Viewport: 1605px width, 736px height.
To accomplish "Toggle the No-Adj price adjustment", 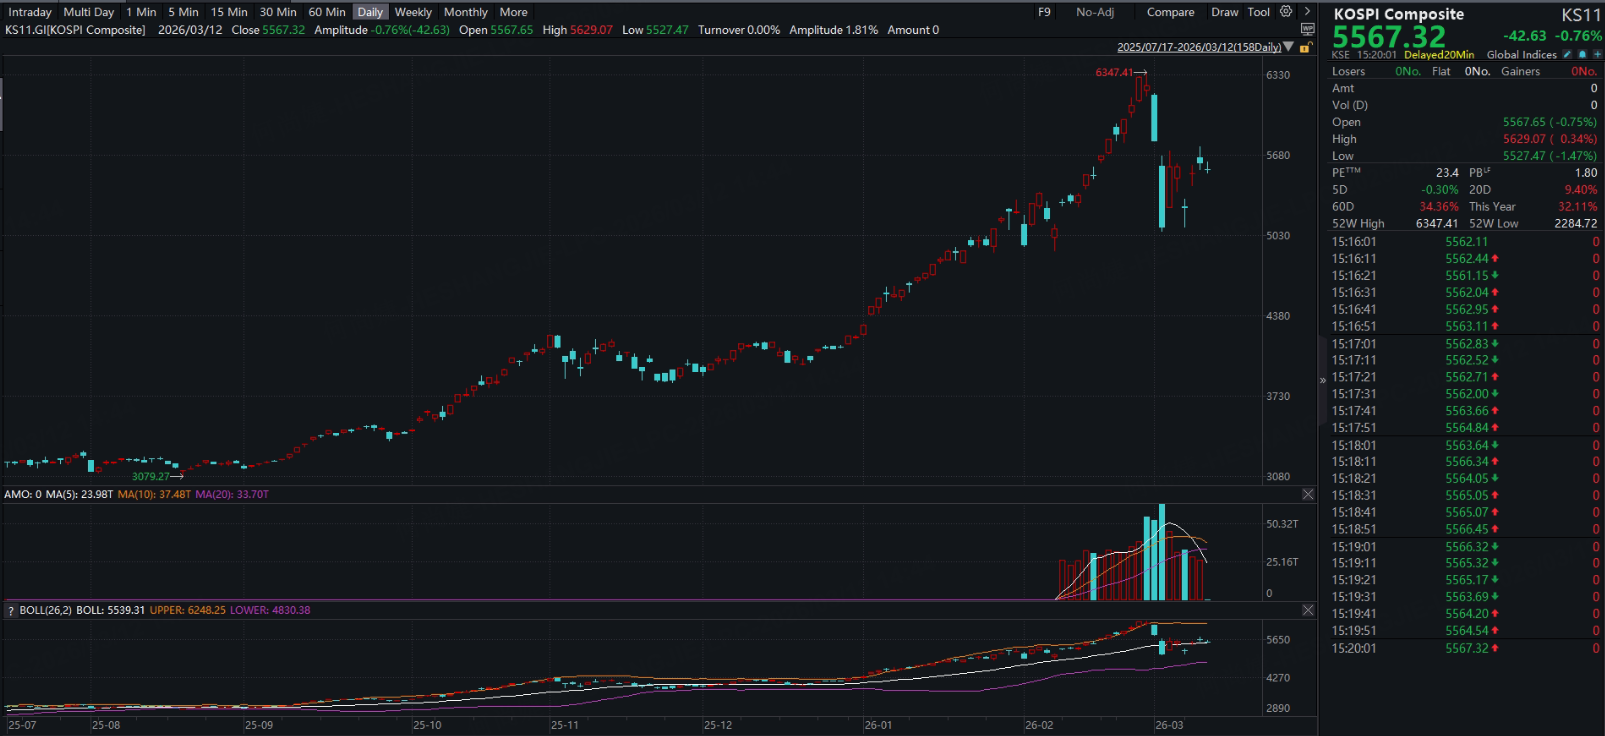I will click(1094, 12).
